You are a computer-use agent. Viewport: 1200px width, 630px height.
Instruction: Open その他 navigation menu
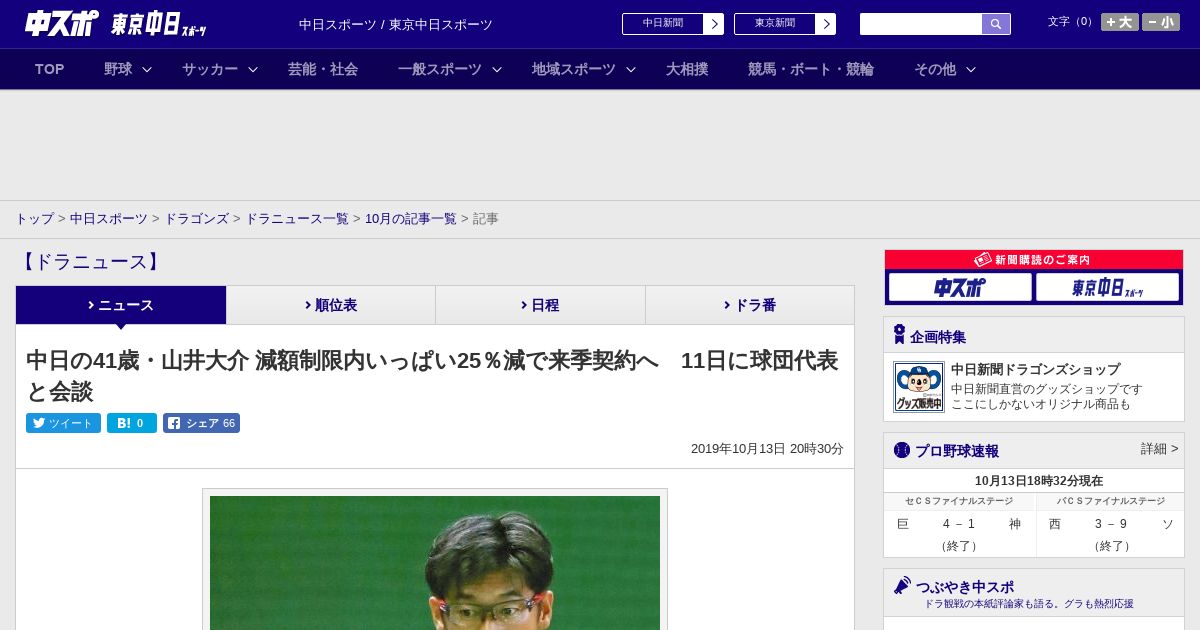[x=935, y=69]
